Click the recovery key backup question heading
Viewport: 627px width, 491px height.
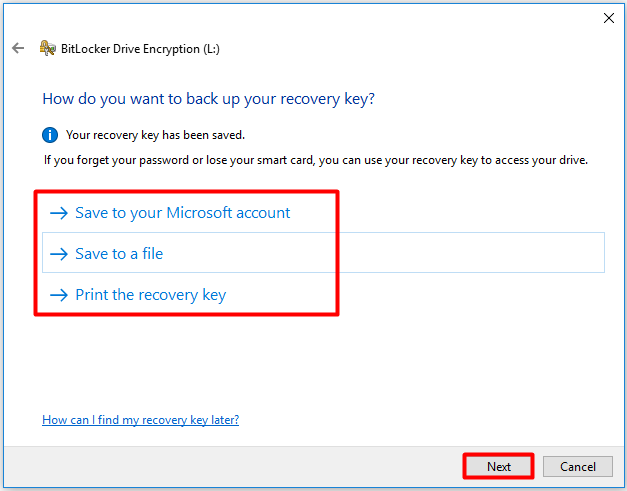click(208, 99)
